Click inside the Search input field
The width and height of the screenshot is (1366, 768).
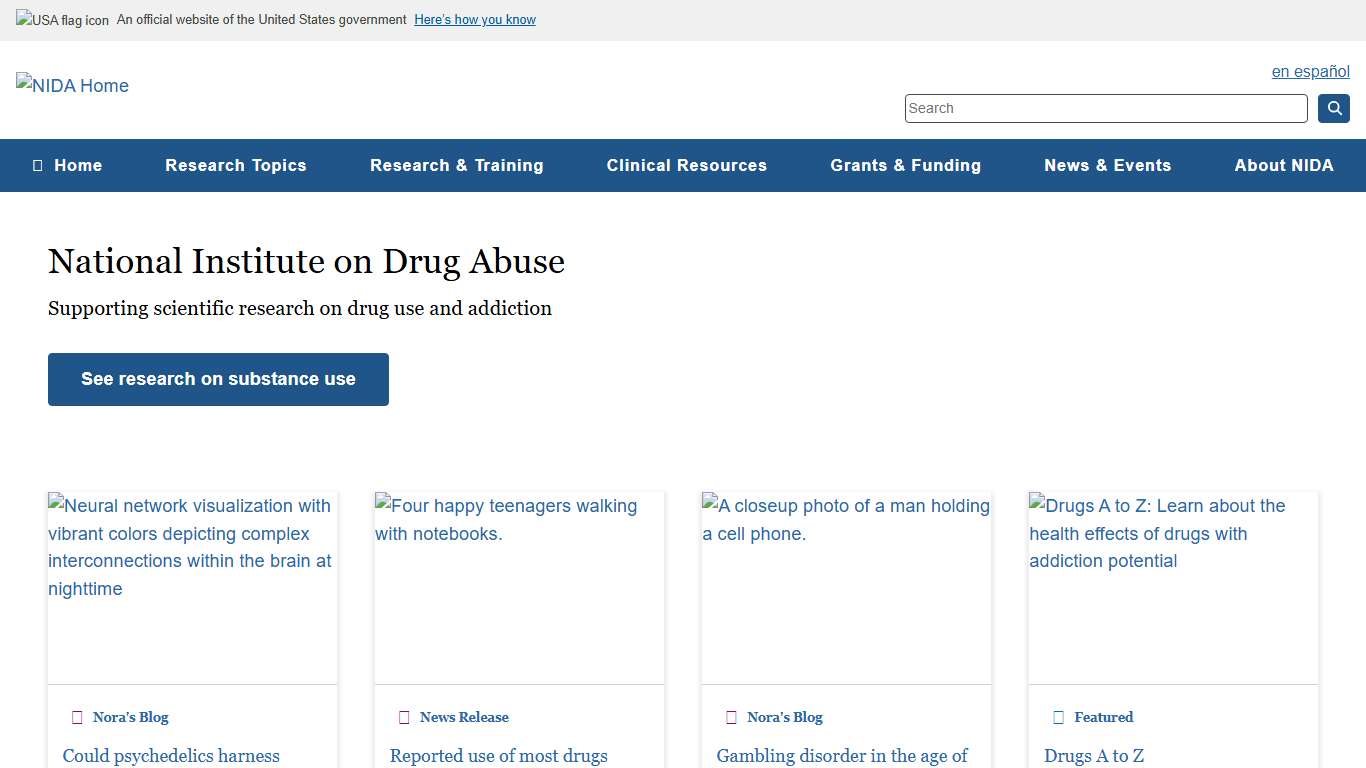point(1105,108)
